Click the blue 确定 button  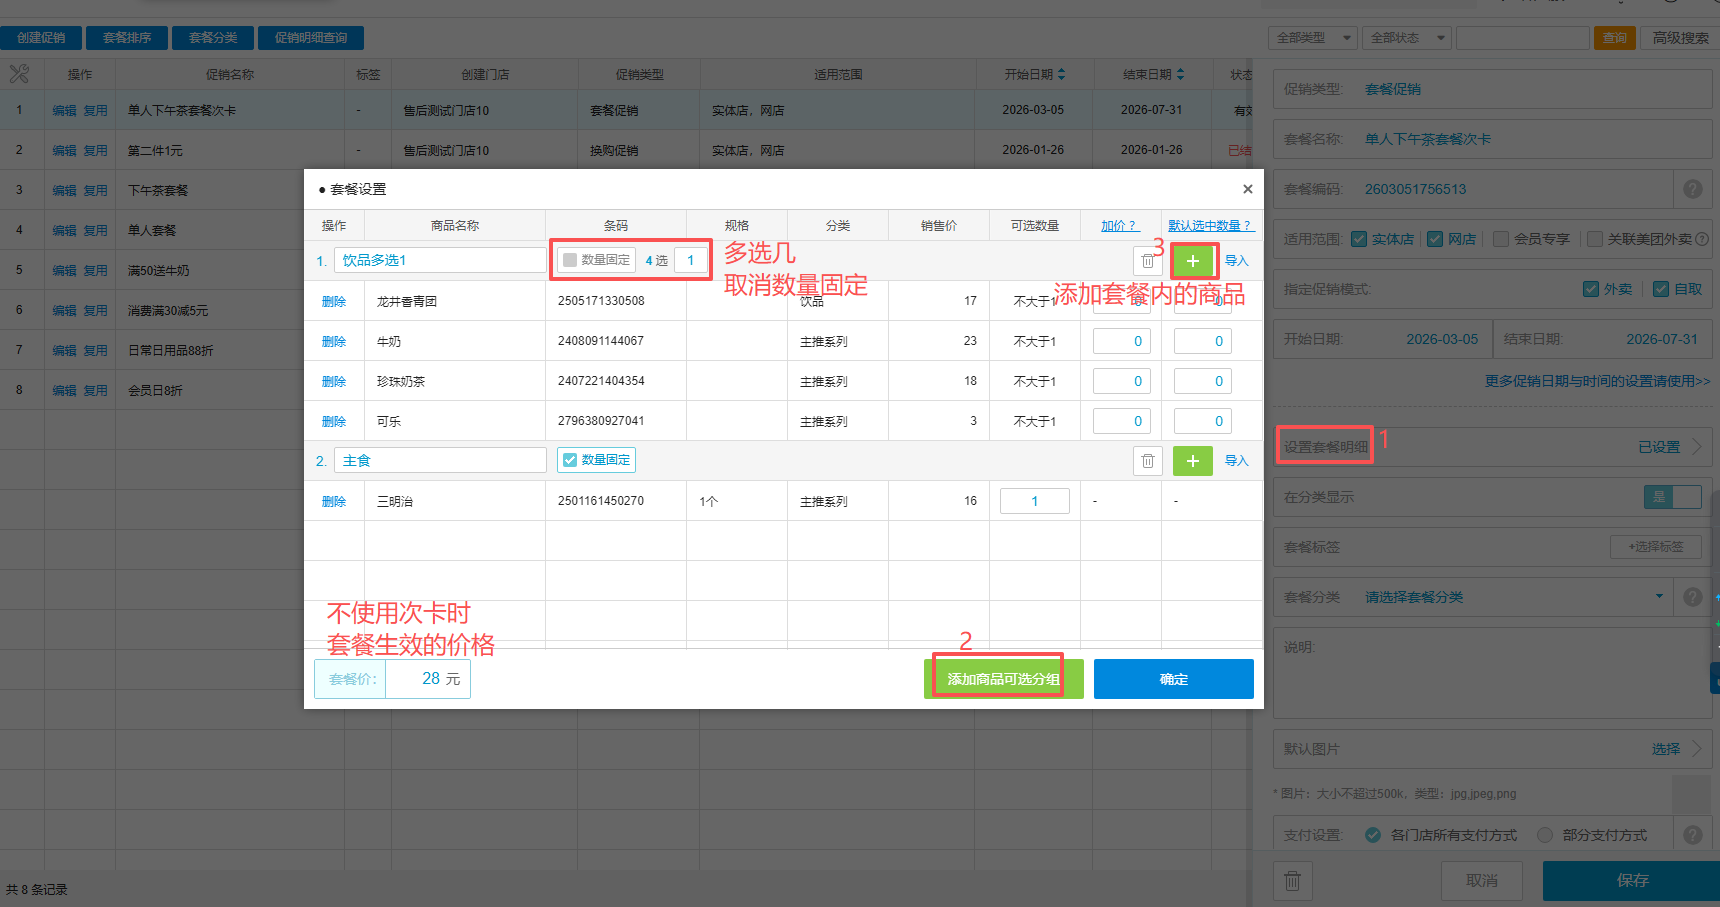click(1173, 679)
